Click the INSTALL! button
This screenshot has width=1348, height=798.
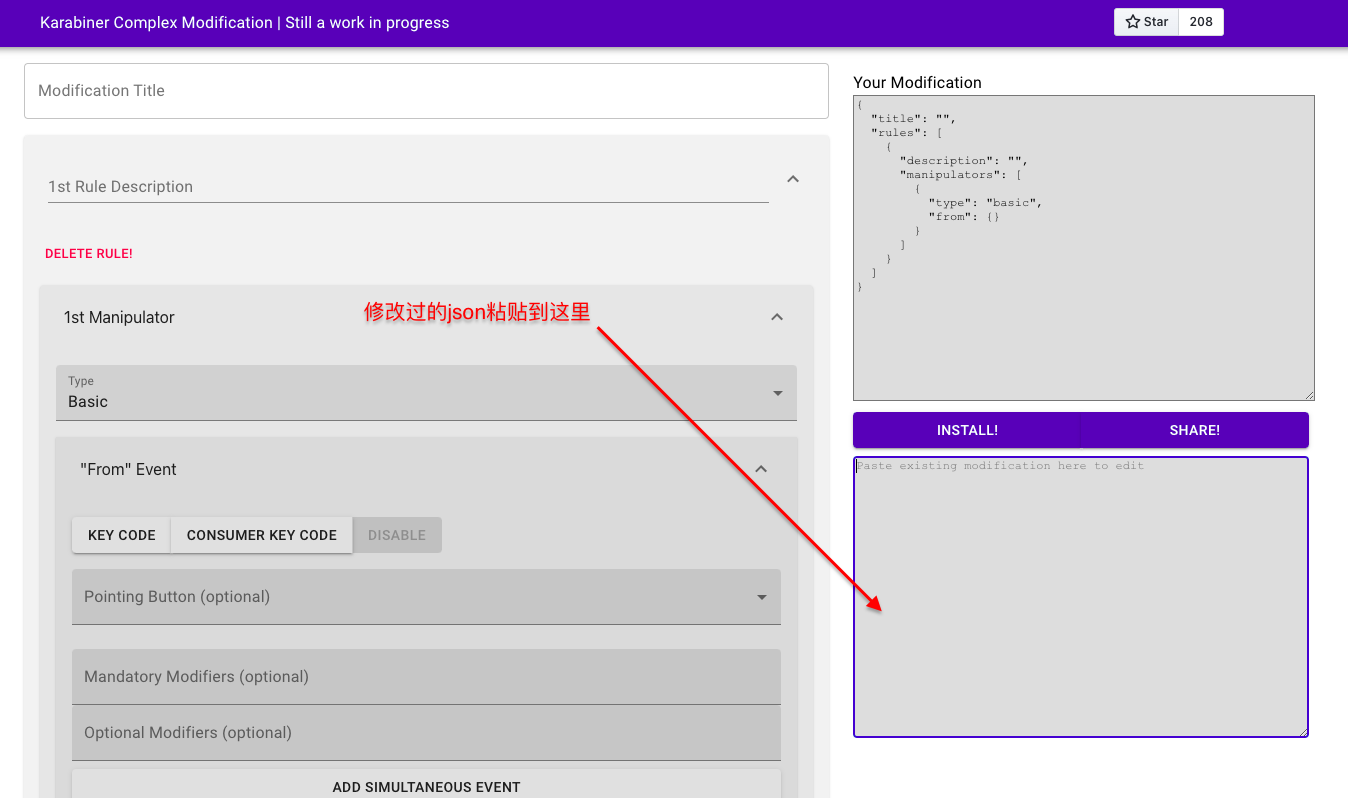tap(967, 430)
